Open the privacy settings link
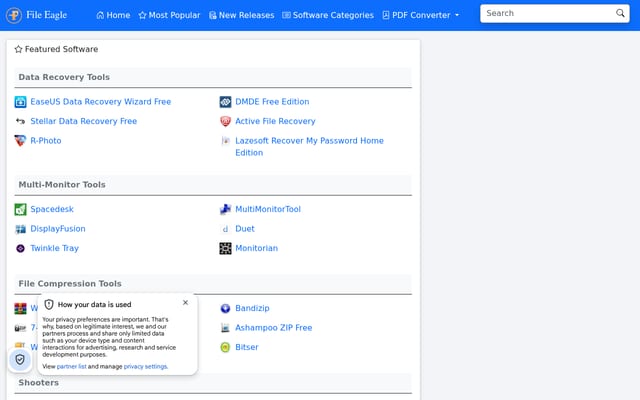640x400 pixels. 145,367
